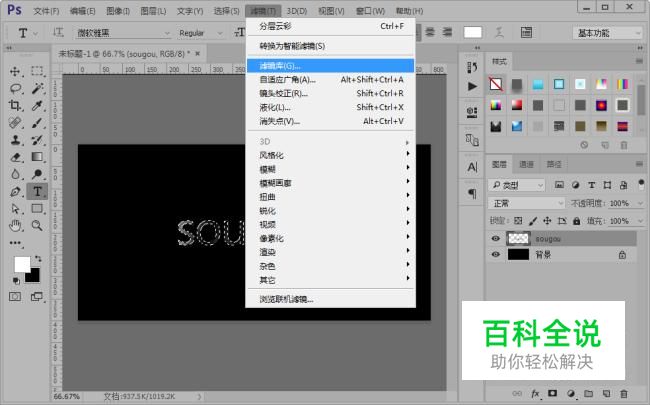Close the 未标题-1 document tab
This screenshot has height=405, width=650.
click(198, 53)
